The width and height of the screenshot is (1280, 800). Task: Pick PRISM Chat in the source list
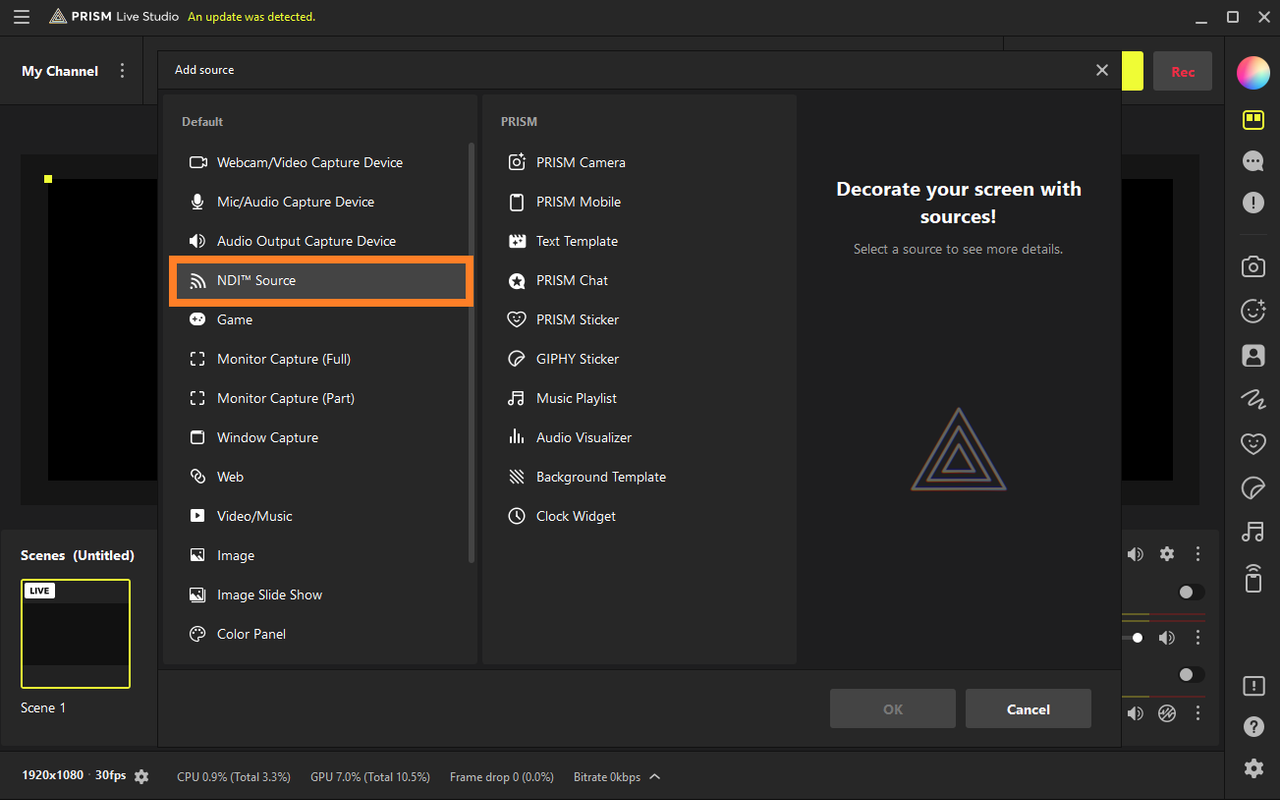pos(640,280)
